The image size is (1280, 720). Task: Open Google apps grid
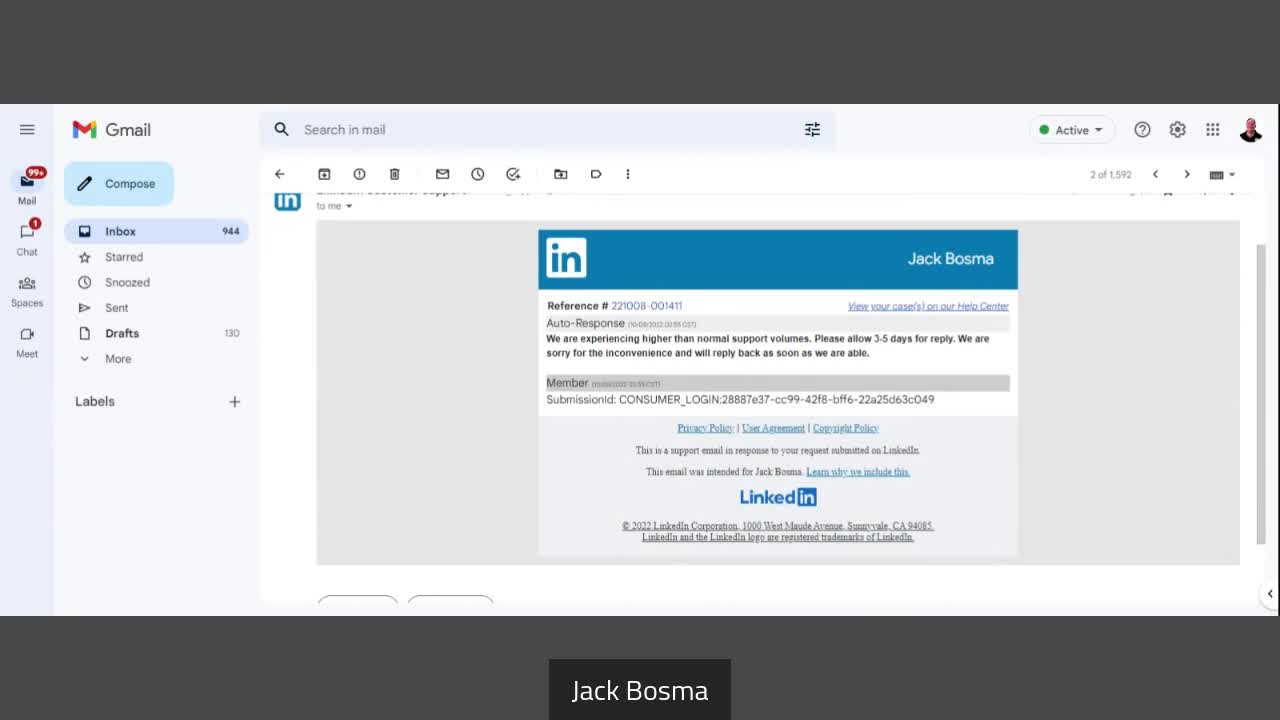(x=1213, y=130)
